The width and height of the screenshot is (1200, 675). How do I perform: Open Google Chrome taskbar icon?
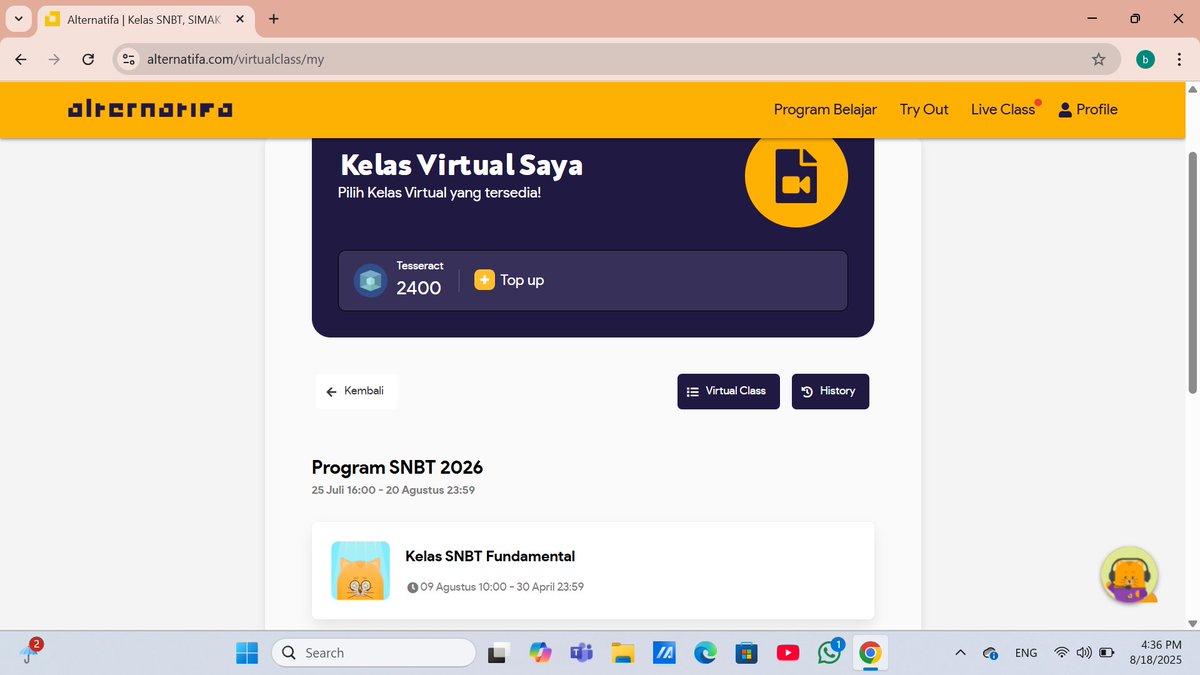click(870, 653)
